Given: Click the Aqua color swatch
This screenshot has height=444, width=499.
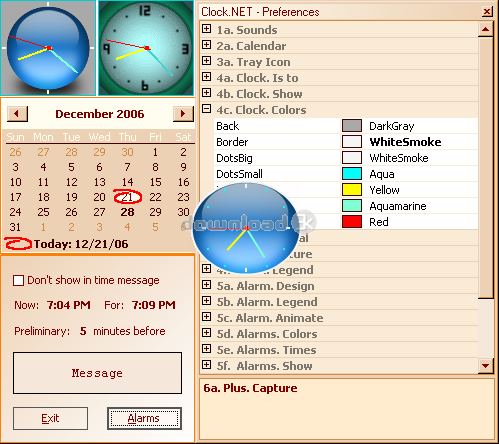Looking at the screenshot, I should pos(352,174).
